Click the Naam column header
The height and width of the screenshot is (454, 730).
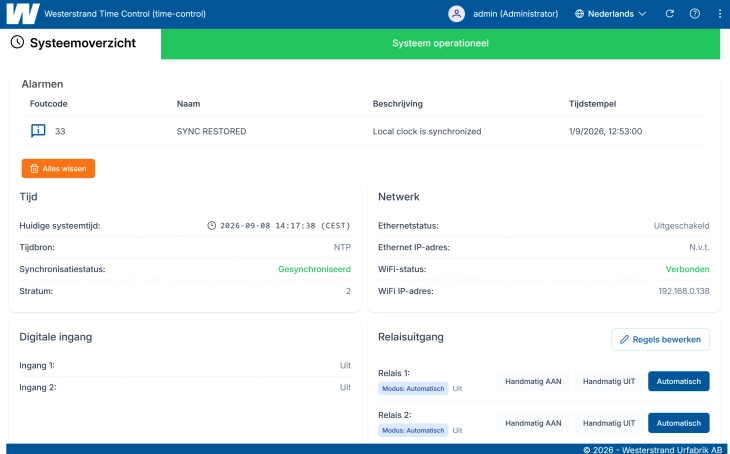tap(189, 104)
